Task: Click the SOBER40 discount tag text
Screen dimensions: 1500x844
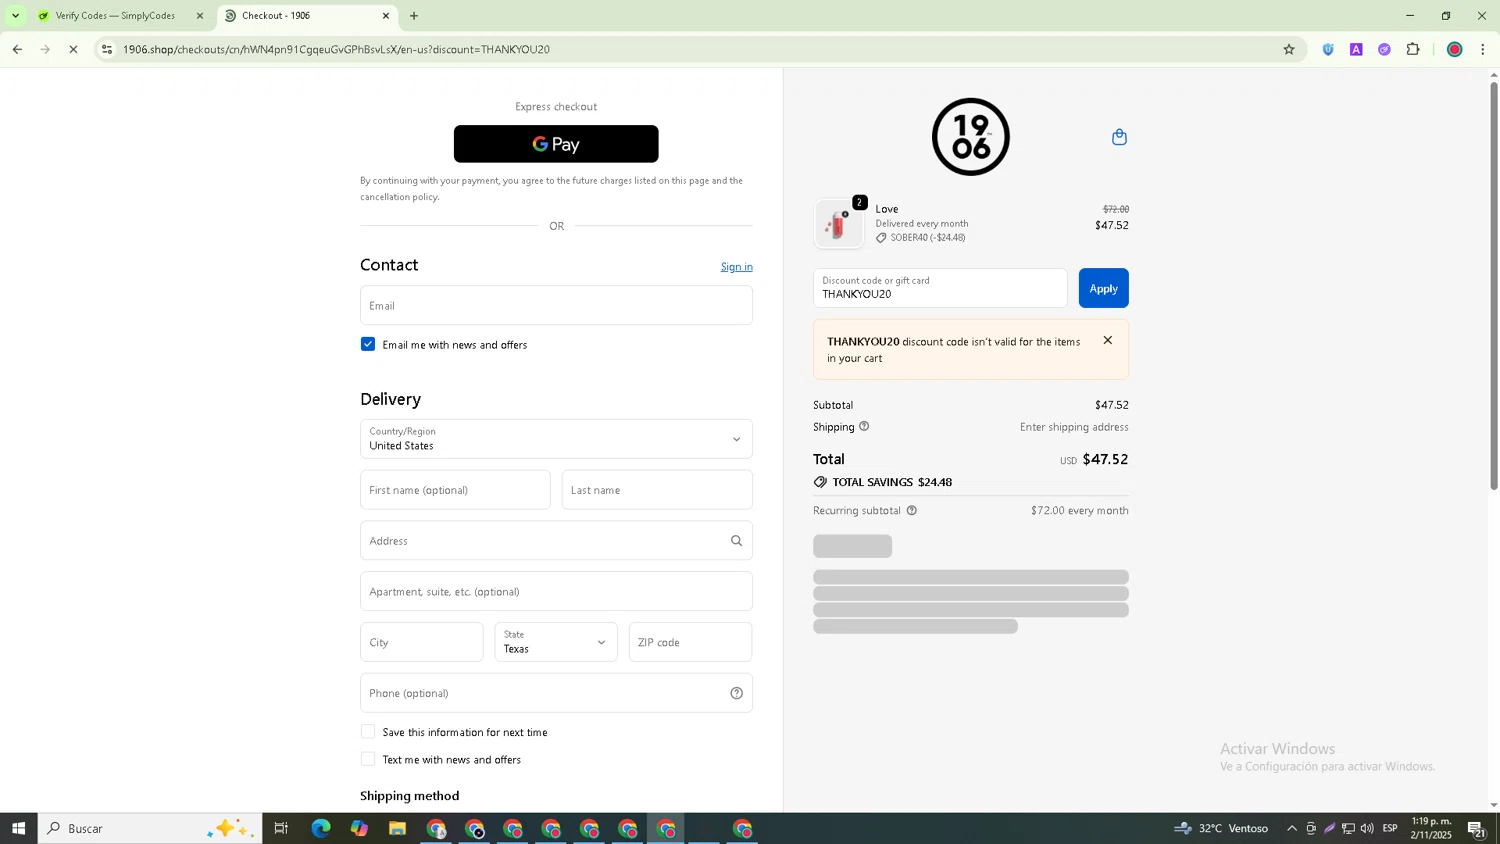Action: pos(928,238)
